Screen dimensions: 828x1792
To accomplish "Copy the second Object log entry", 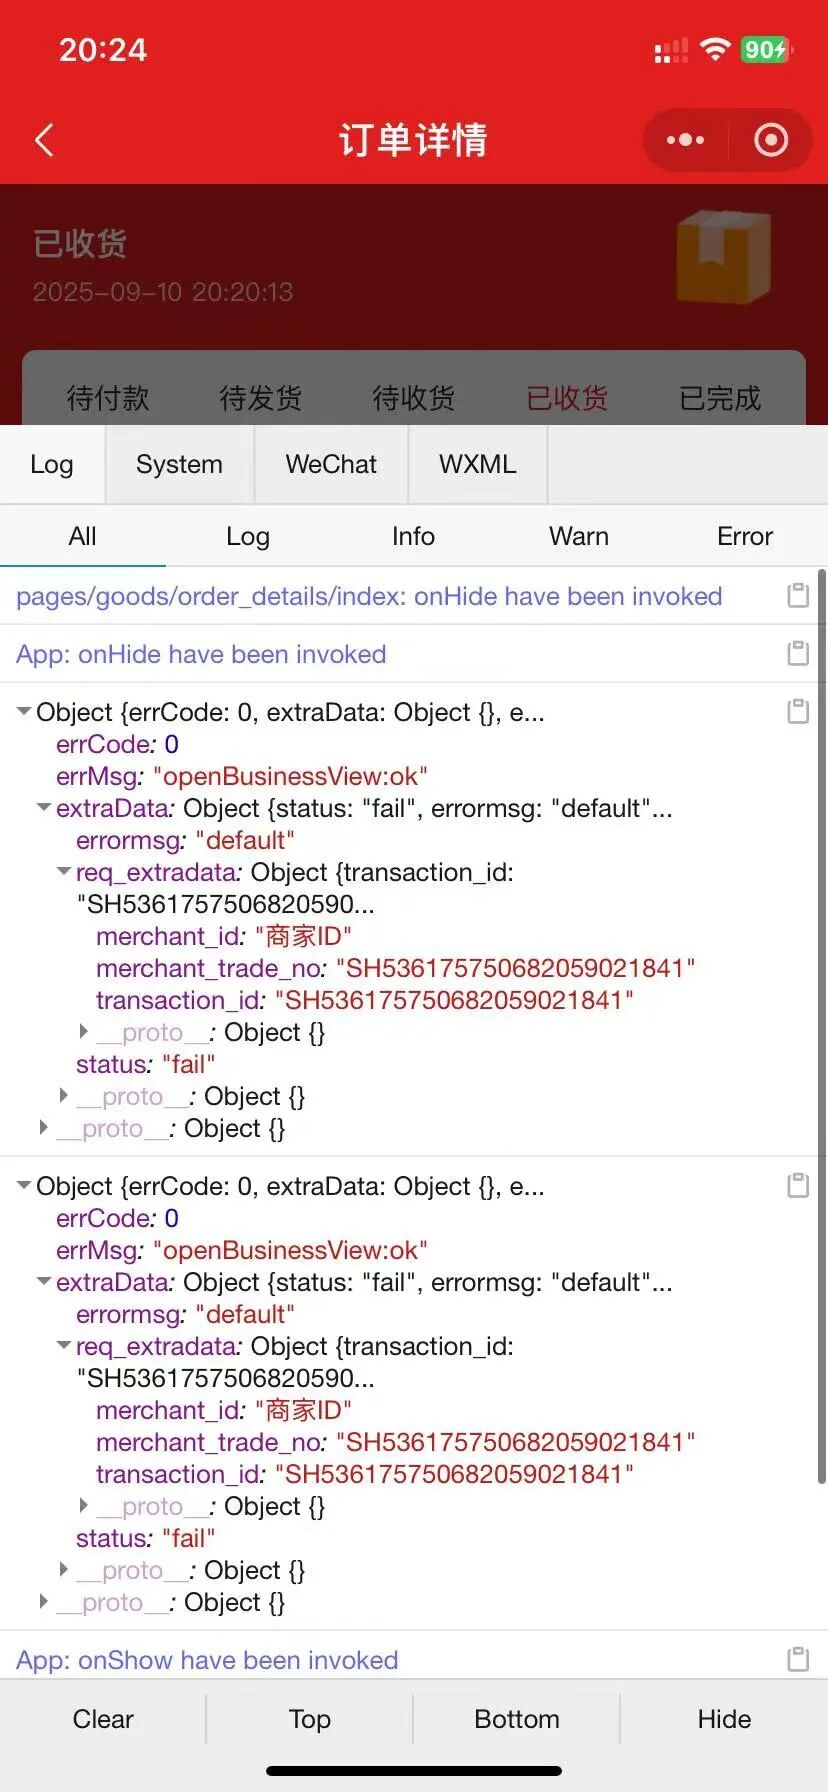I will (798, 1185).
